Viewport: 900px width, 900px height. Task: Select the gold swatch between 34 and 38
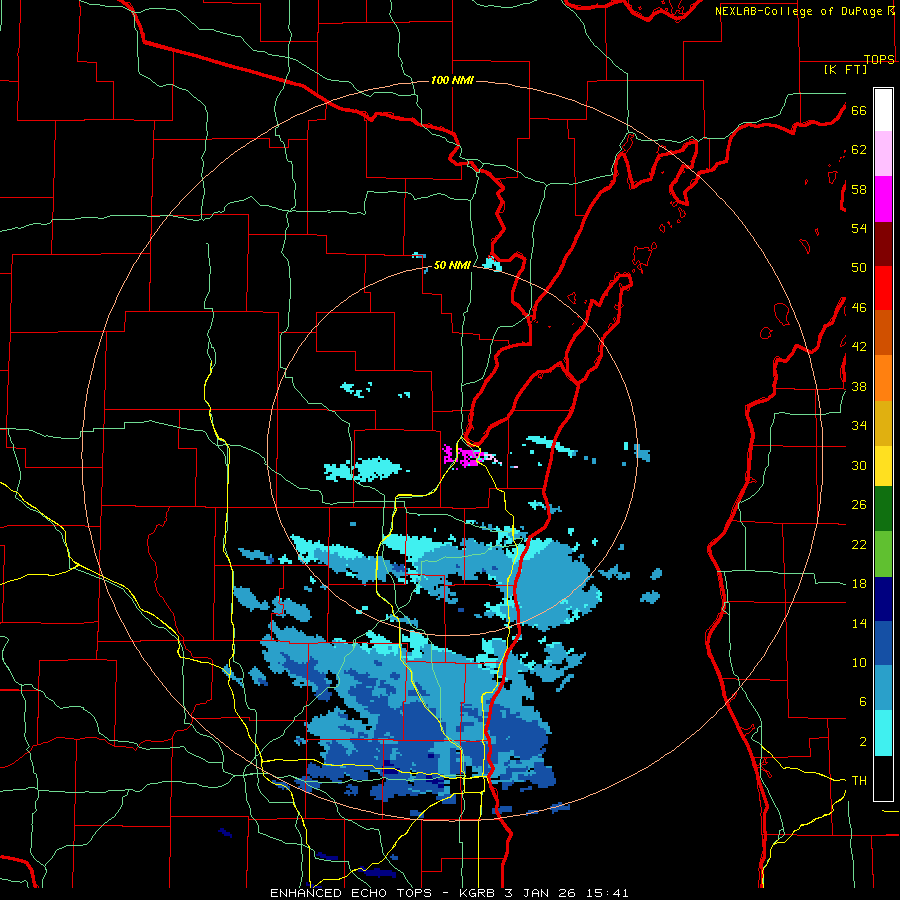tap(883, 423)
